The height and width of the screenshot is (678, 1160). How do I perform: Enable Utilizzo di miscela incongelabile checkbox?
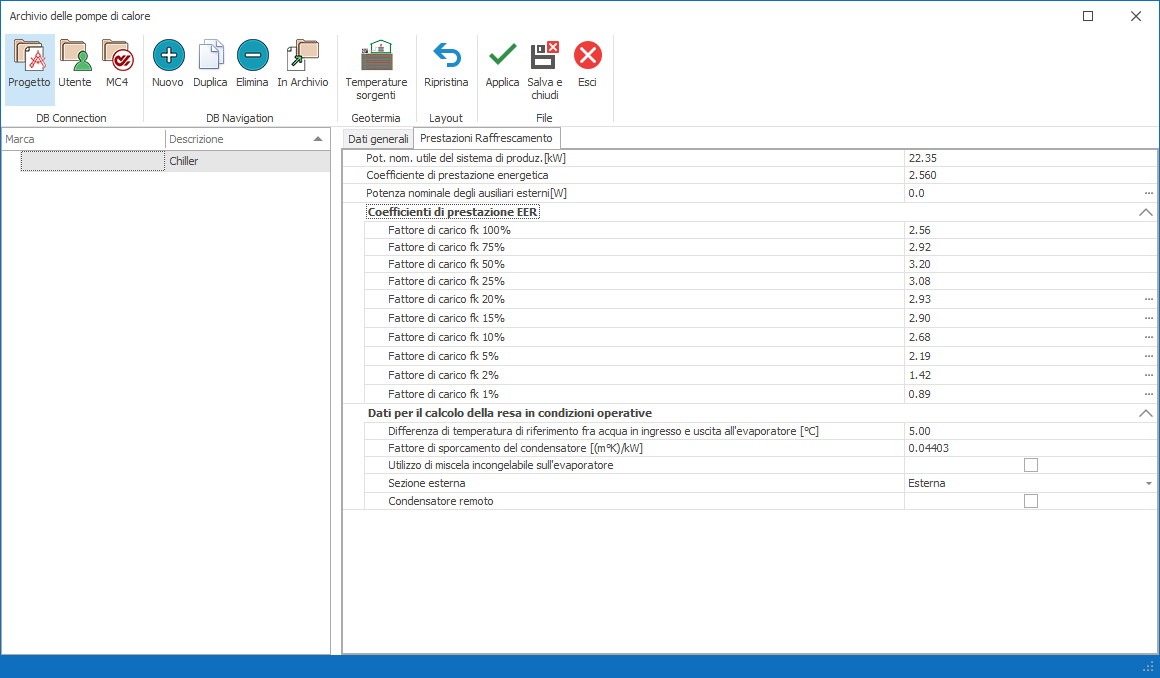[x=1031, y=465]
